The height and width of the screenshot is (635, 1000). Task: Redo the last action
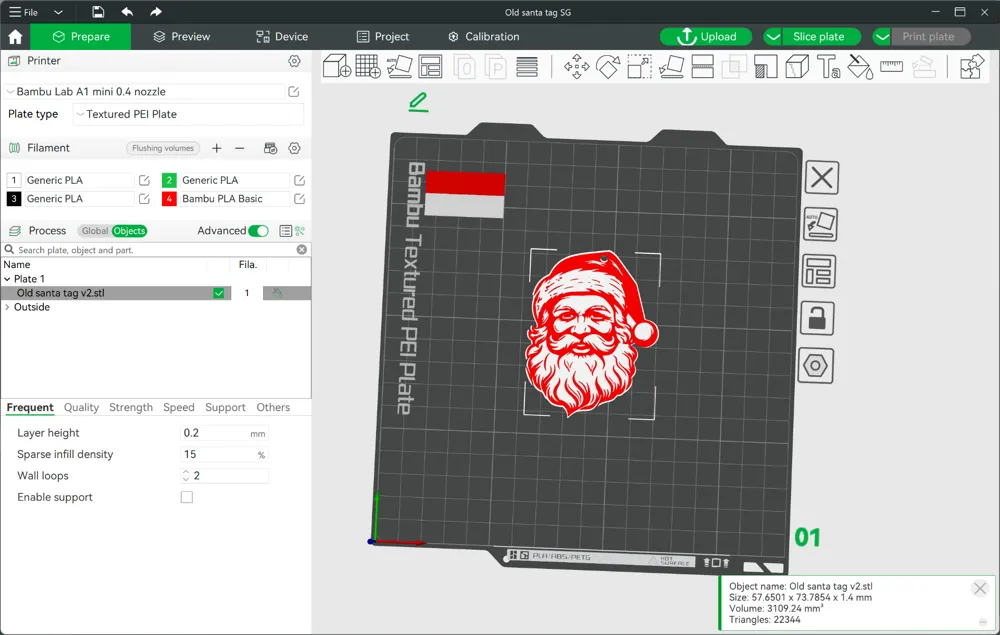[x=156, y=11]
